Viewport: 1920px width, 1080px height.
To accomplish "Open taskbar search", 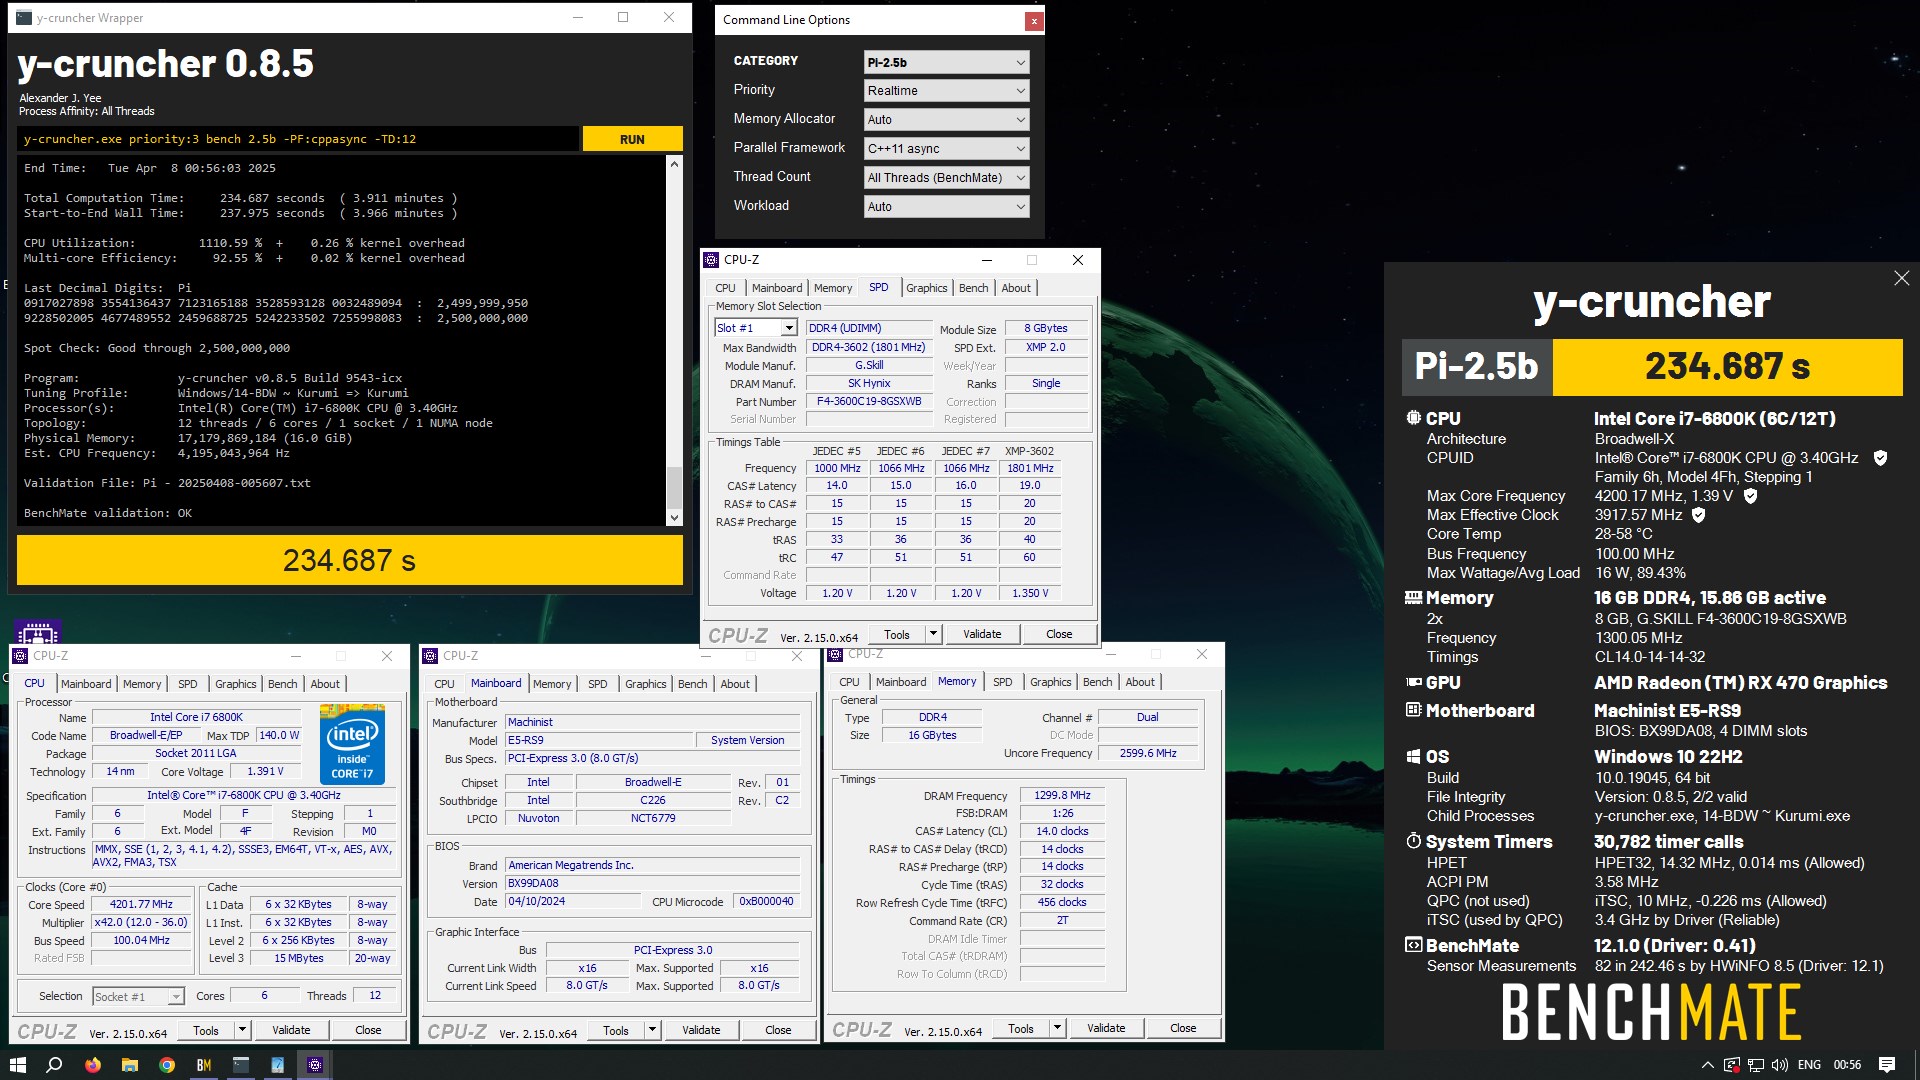I will coord(55,1065).
